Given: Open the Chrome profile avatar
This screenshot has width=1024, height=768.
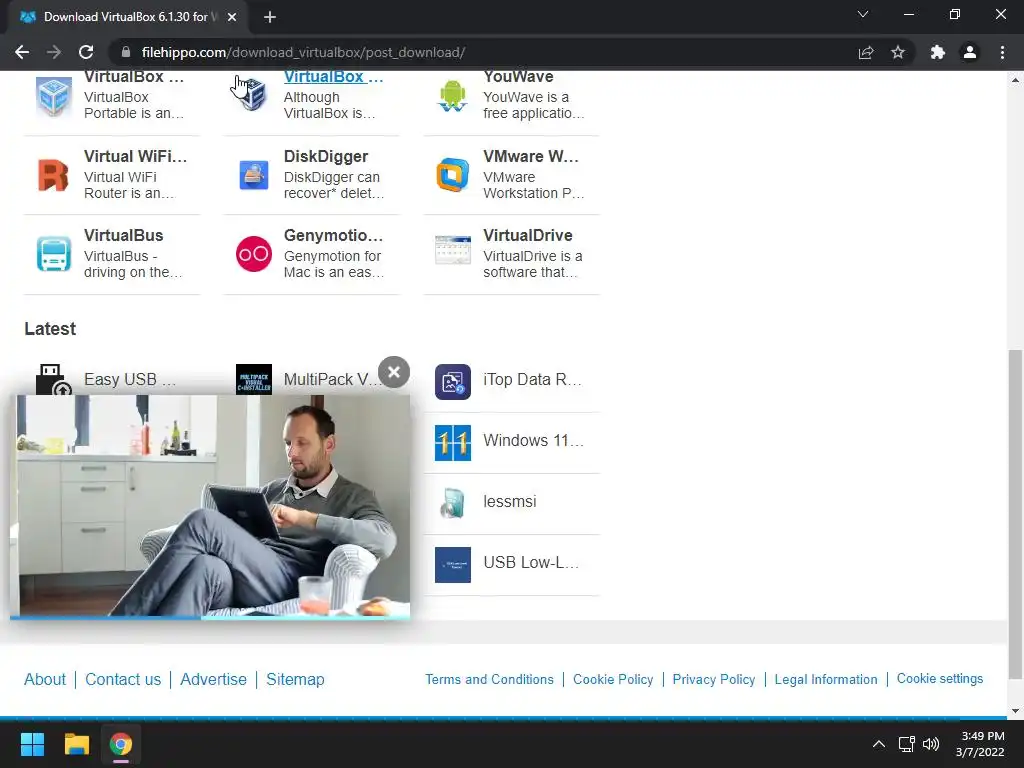Looking at the screenshot, I should click(x=970, y=52).
